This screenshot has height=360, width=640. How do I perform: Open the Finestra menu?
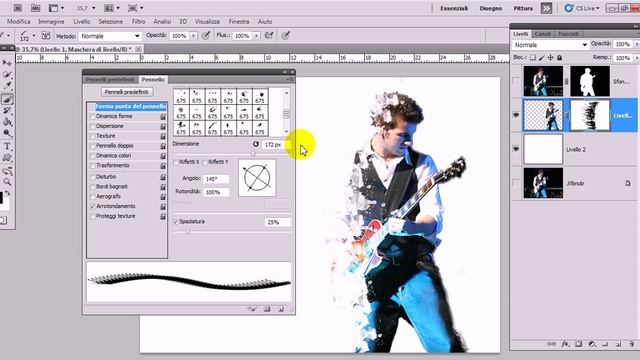(x=239, y=21)
